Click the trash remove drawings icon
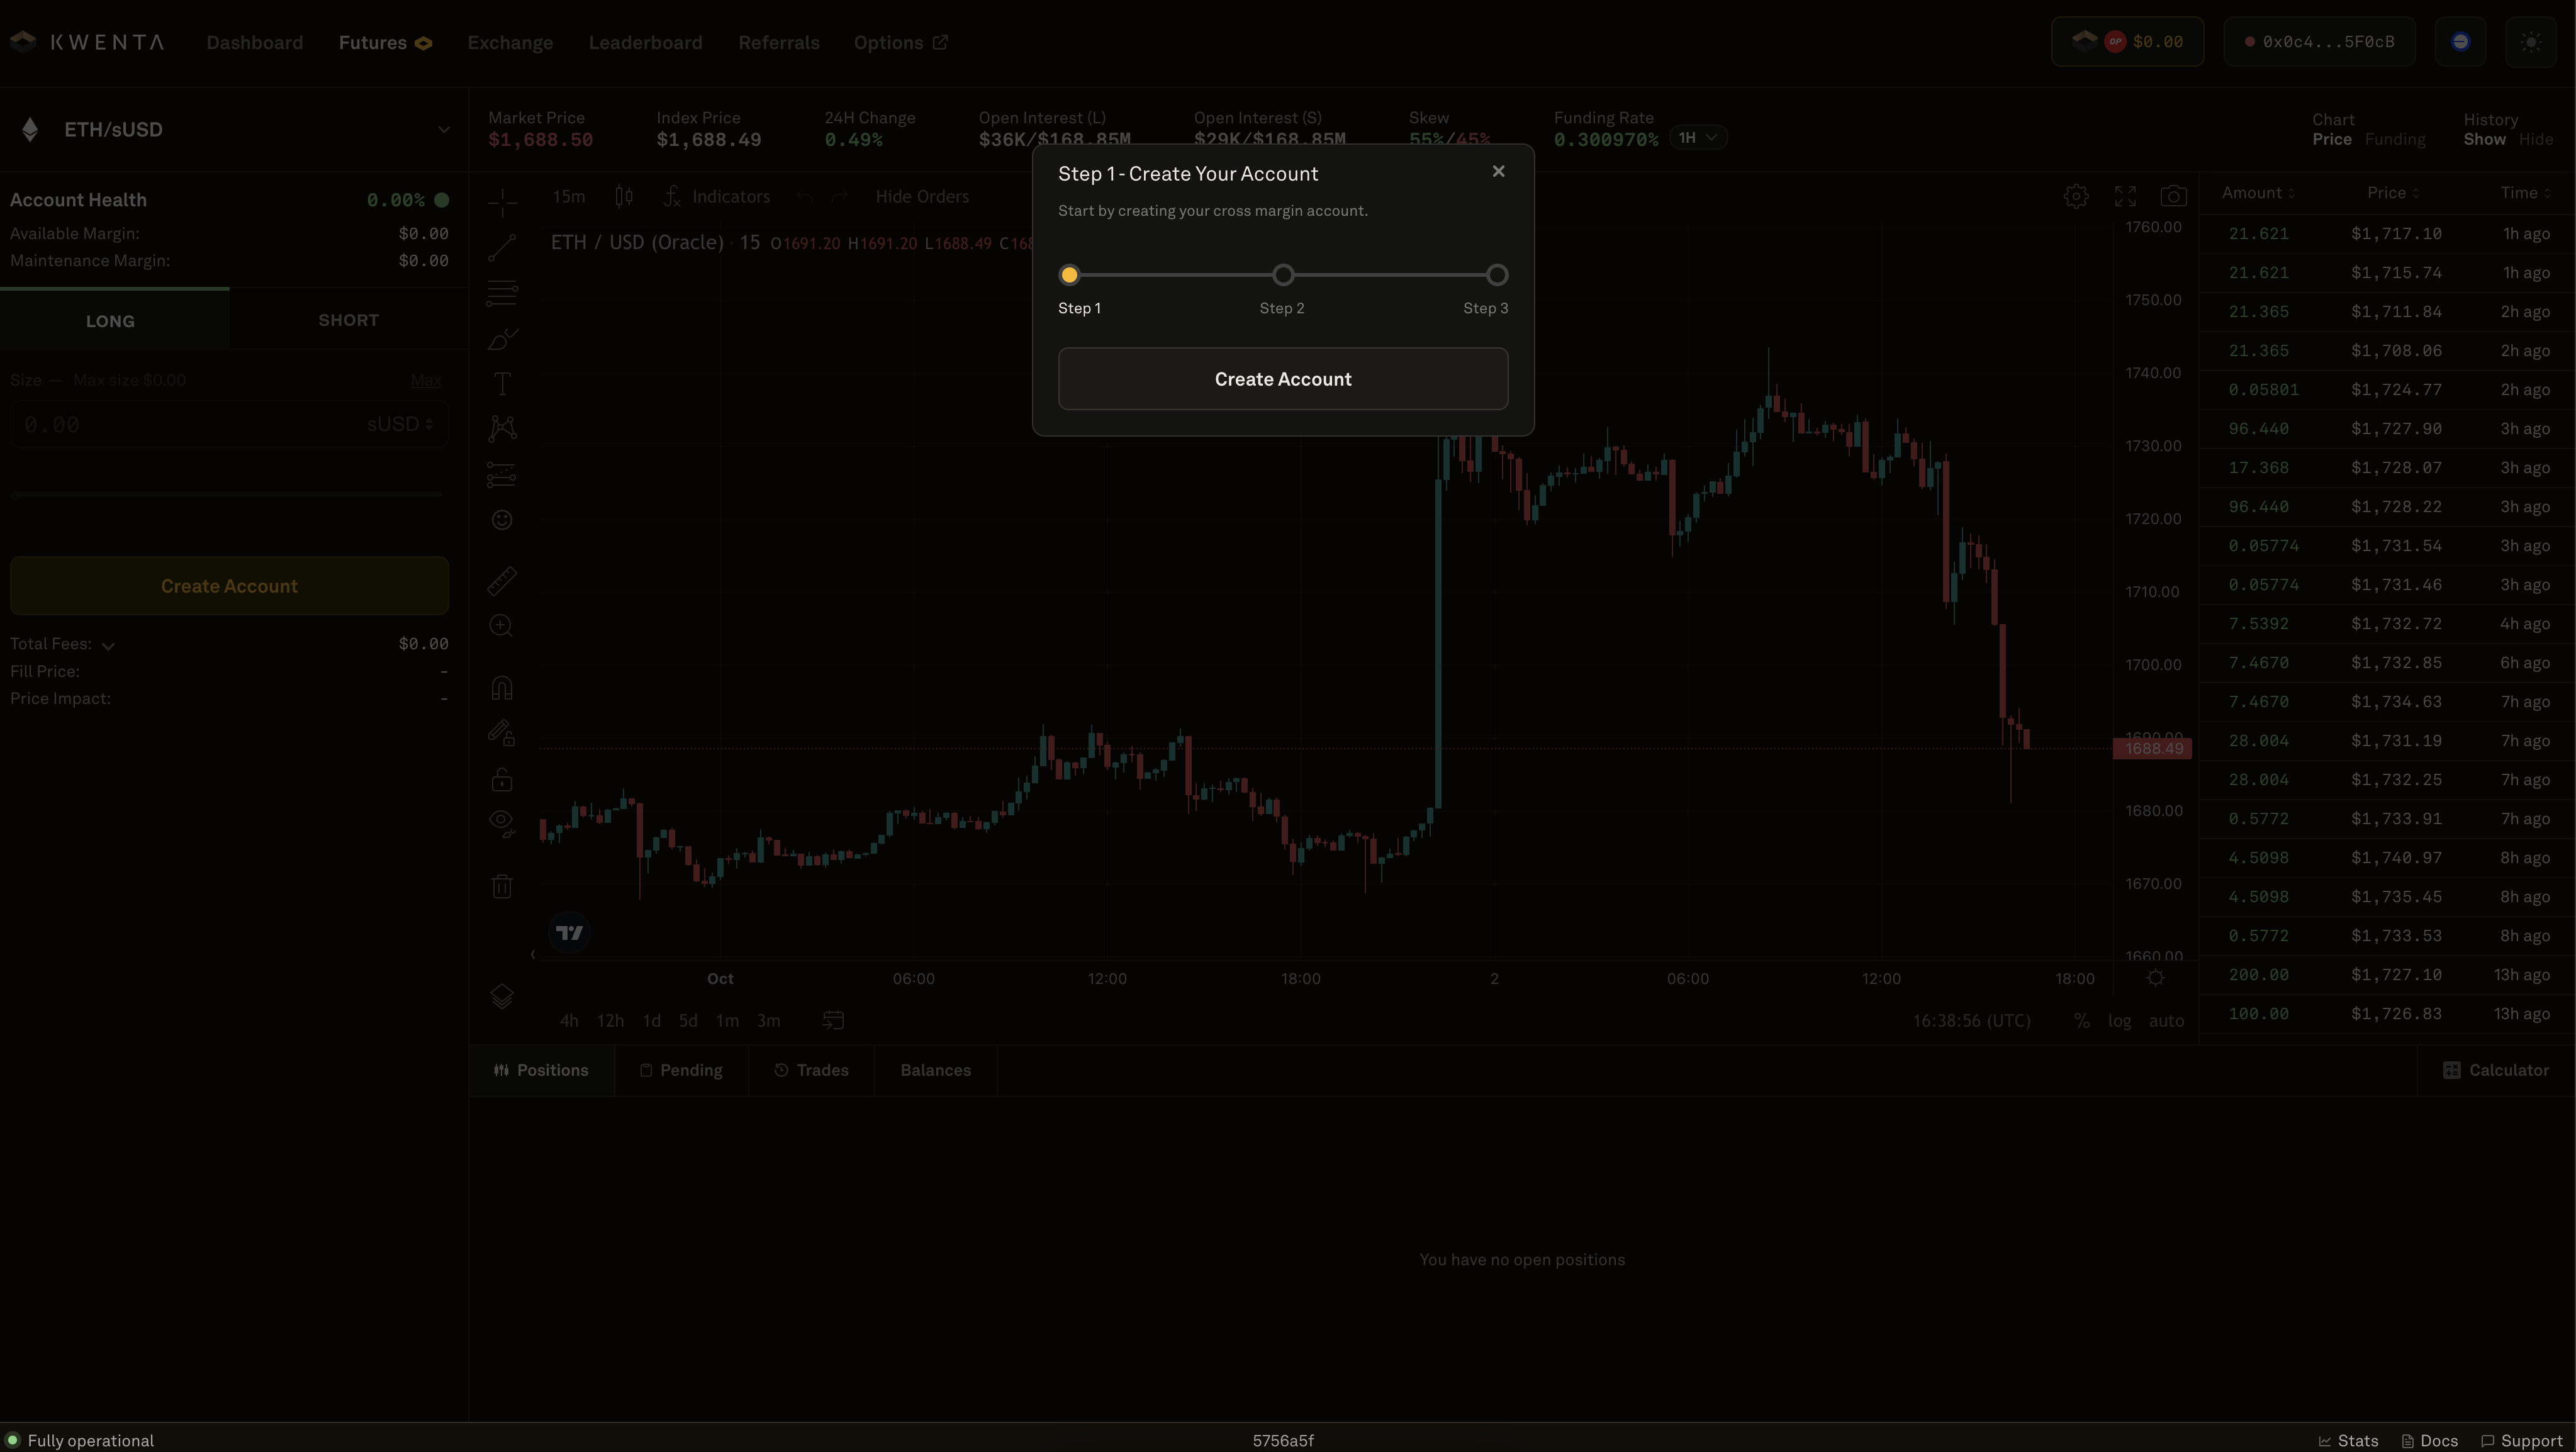 pyautogui.click(x=502, y=886)
